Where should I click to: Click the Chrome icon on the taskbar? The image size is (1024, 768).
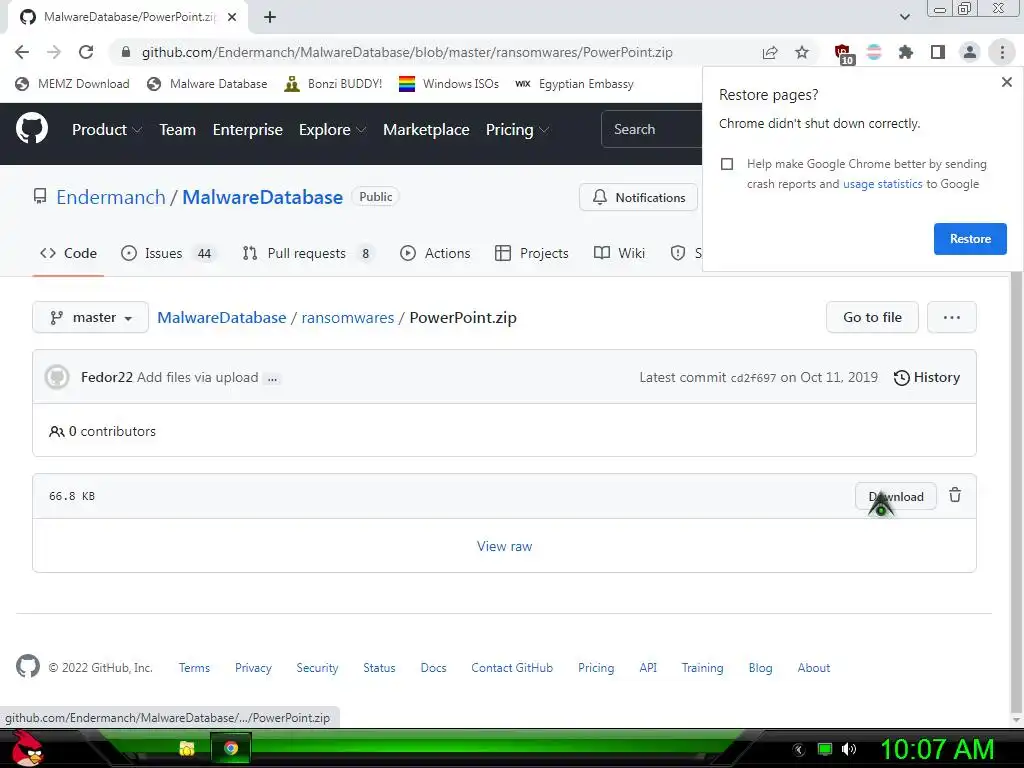tap(231, 748)
